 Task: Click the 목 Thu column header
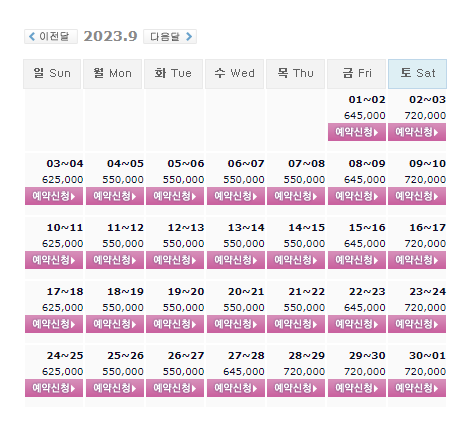[295, 74]
